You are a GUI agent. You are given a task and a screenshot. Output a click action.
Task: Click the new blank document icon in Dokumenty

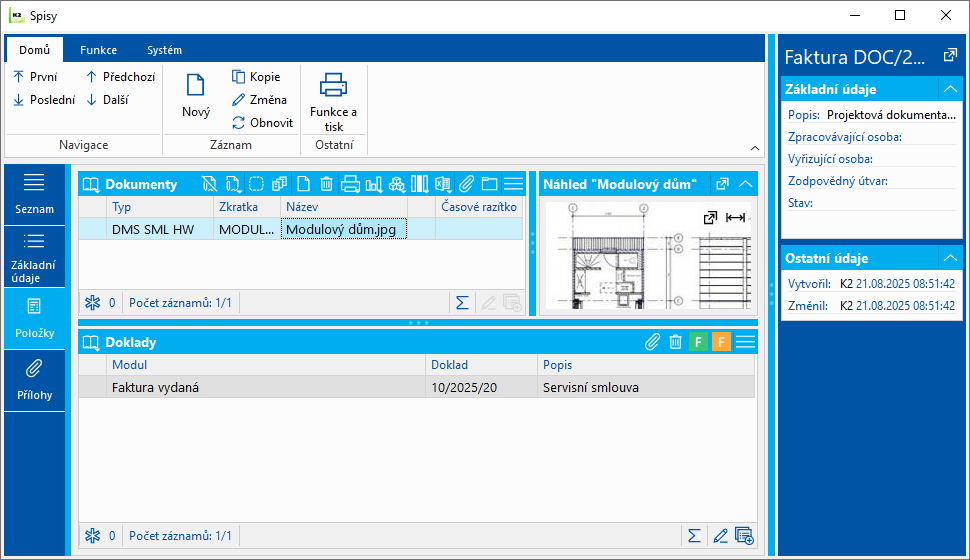[x=303, y=184]
